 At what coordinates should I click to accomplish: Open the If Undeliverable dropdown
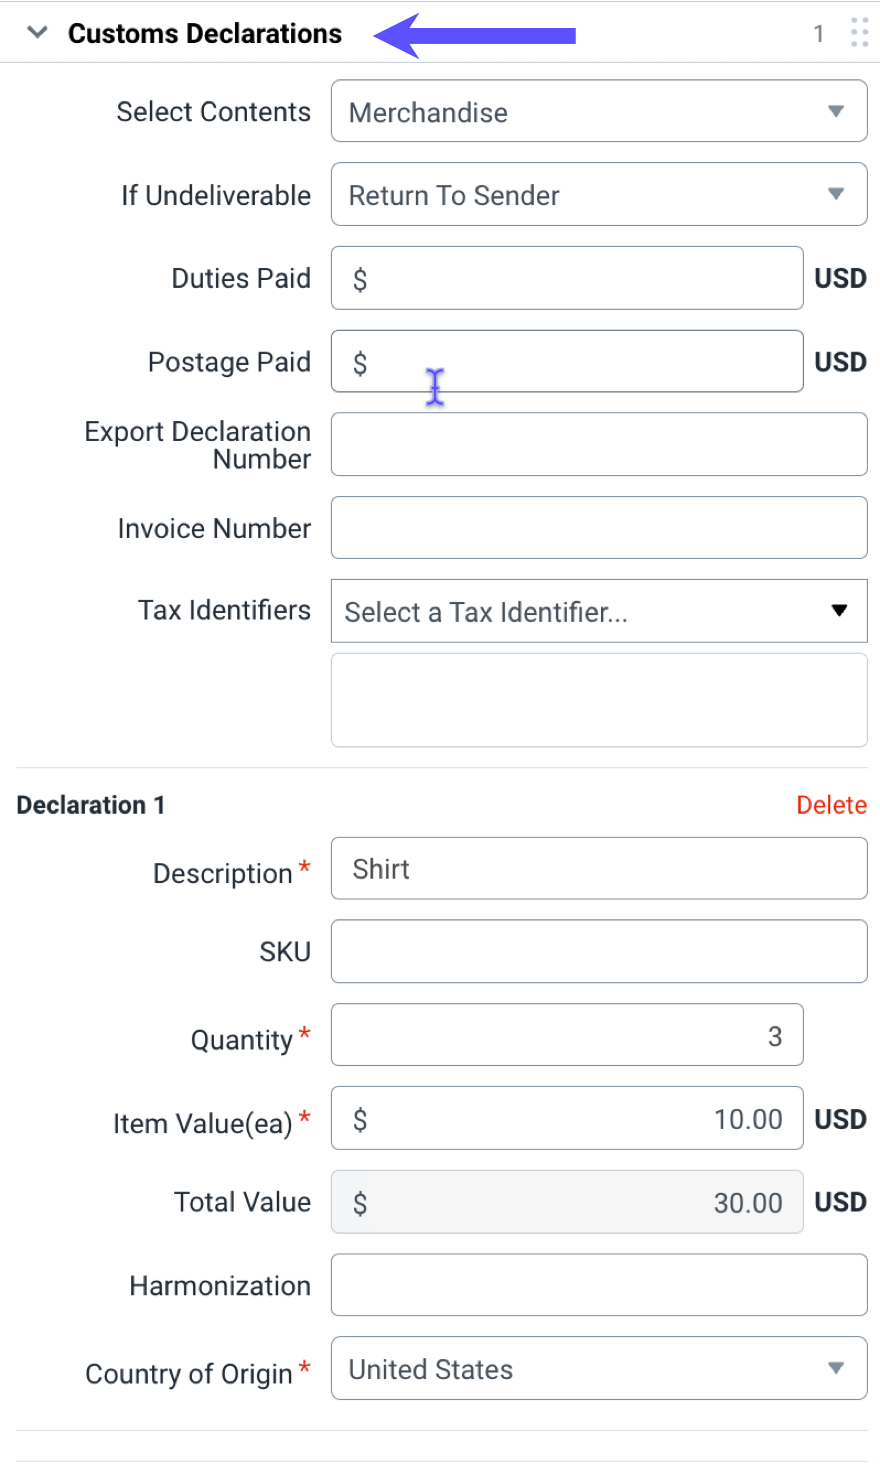[598, 195]
